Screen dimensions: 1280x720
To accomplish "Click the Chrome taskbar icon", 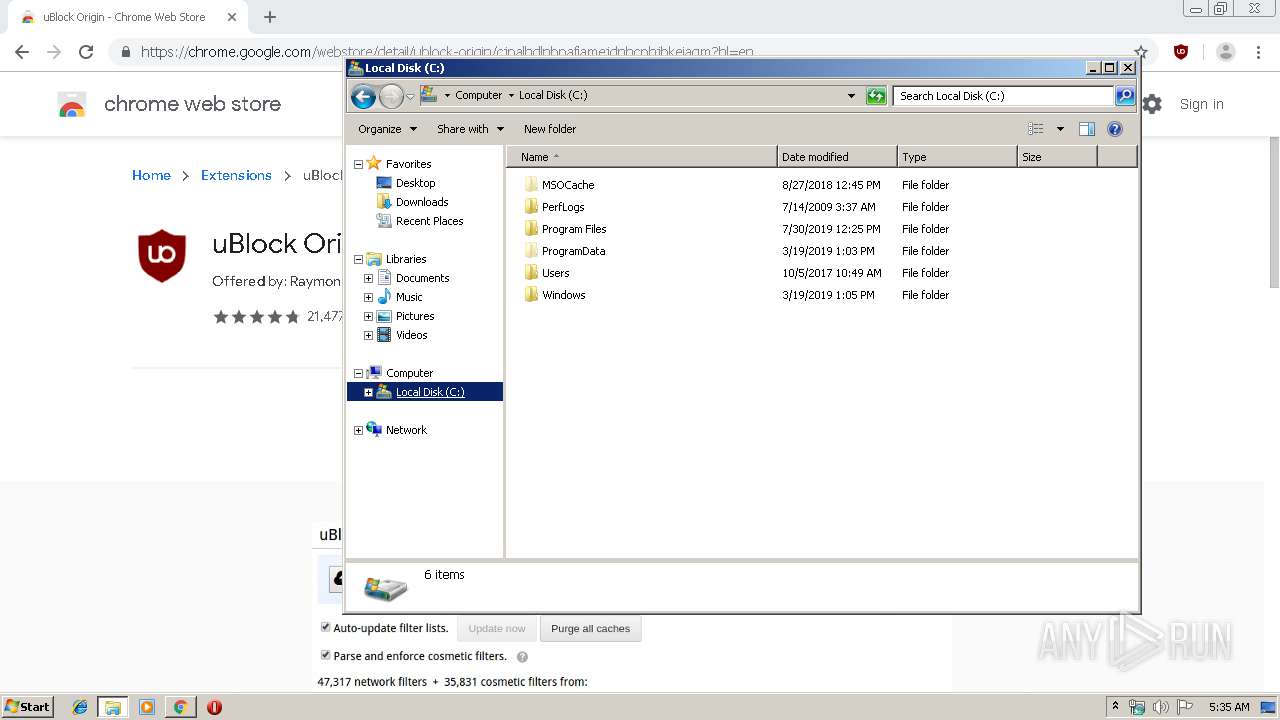I will point(180,707).
